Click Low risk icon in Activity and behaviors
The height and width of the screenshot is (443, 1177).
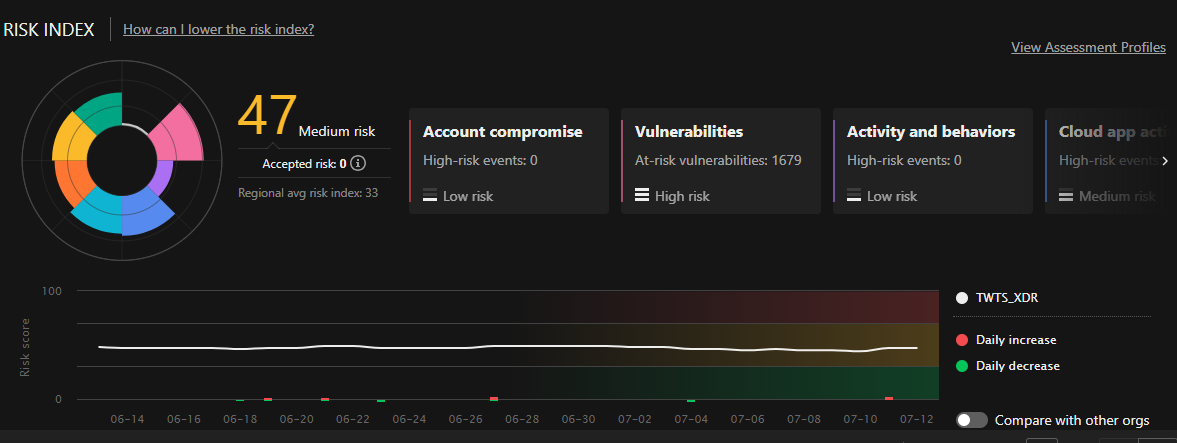(854, 196)
